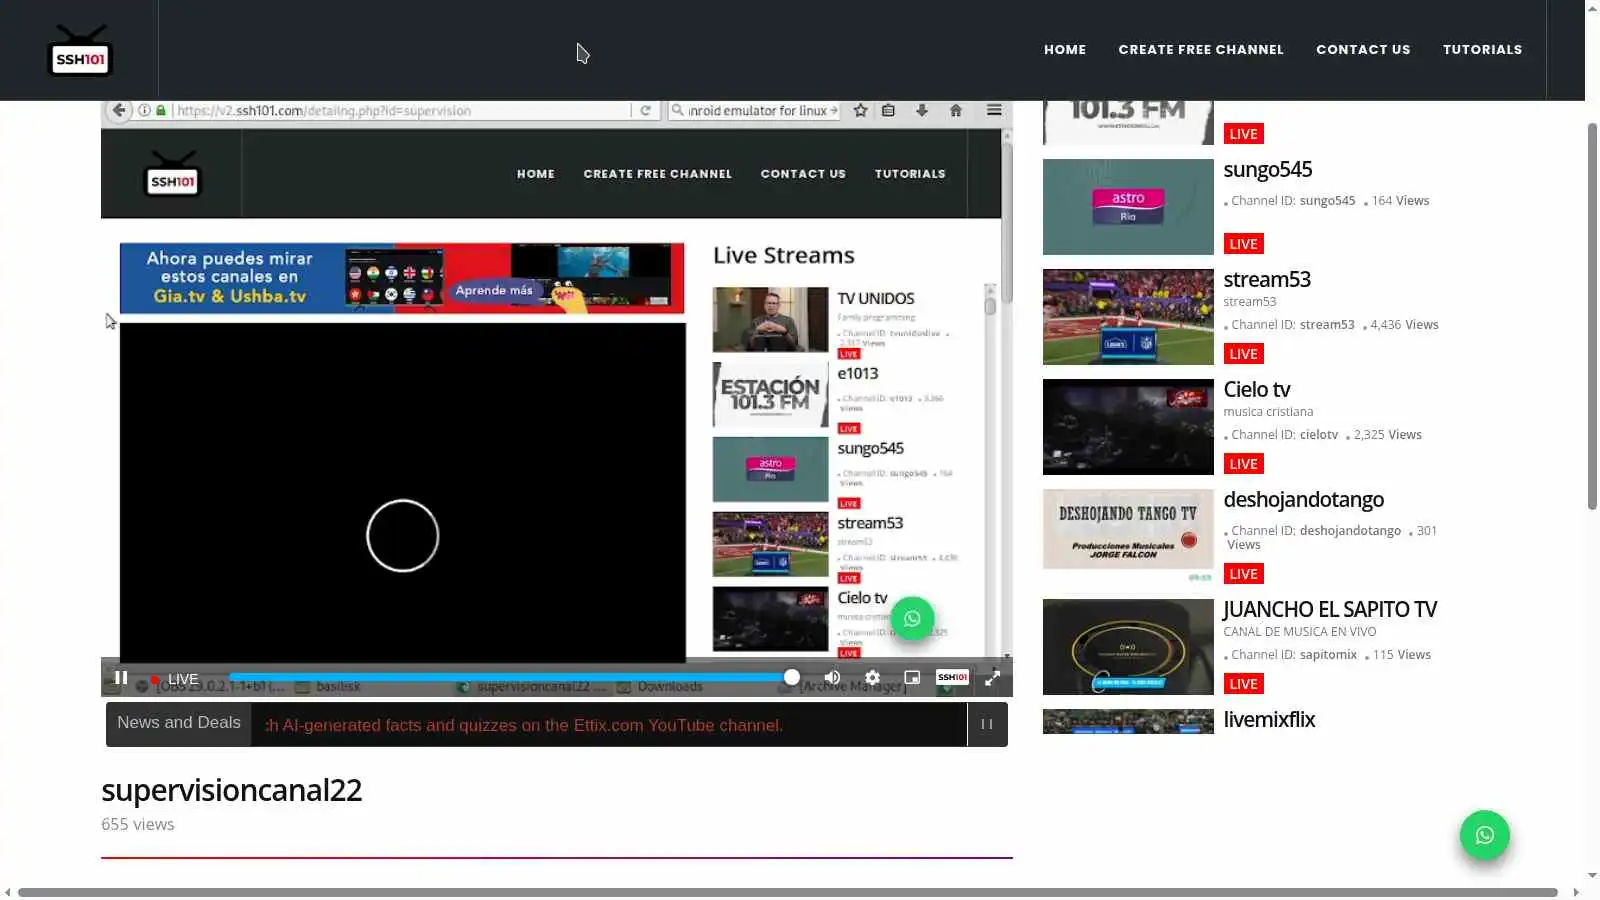Click the horizontal scrollbar at the page bottom

pos(788,892)
